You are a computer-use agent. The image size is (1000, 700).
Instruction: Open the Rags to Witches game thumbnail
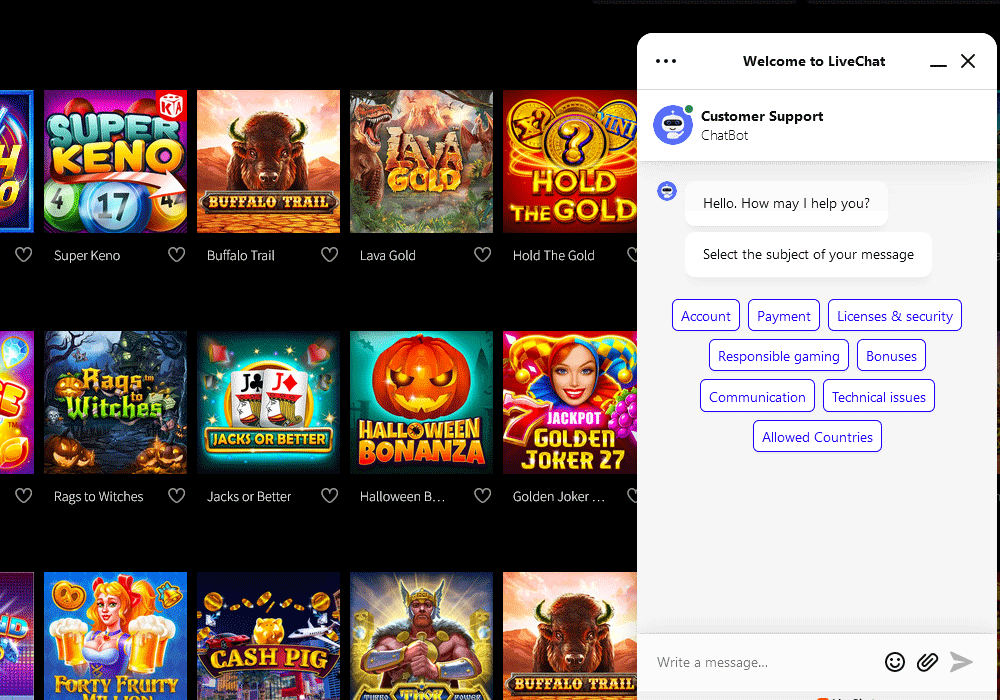tap(115, 402)
